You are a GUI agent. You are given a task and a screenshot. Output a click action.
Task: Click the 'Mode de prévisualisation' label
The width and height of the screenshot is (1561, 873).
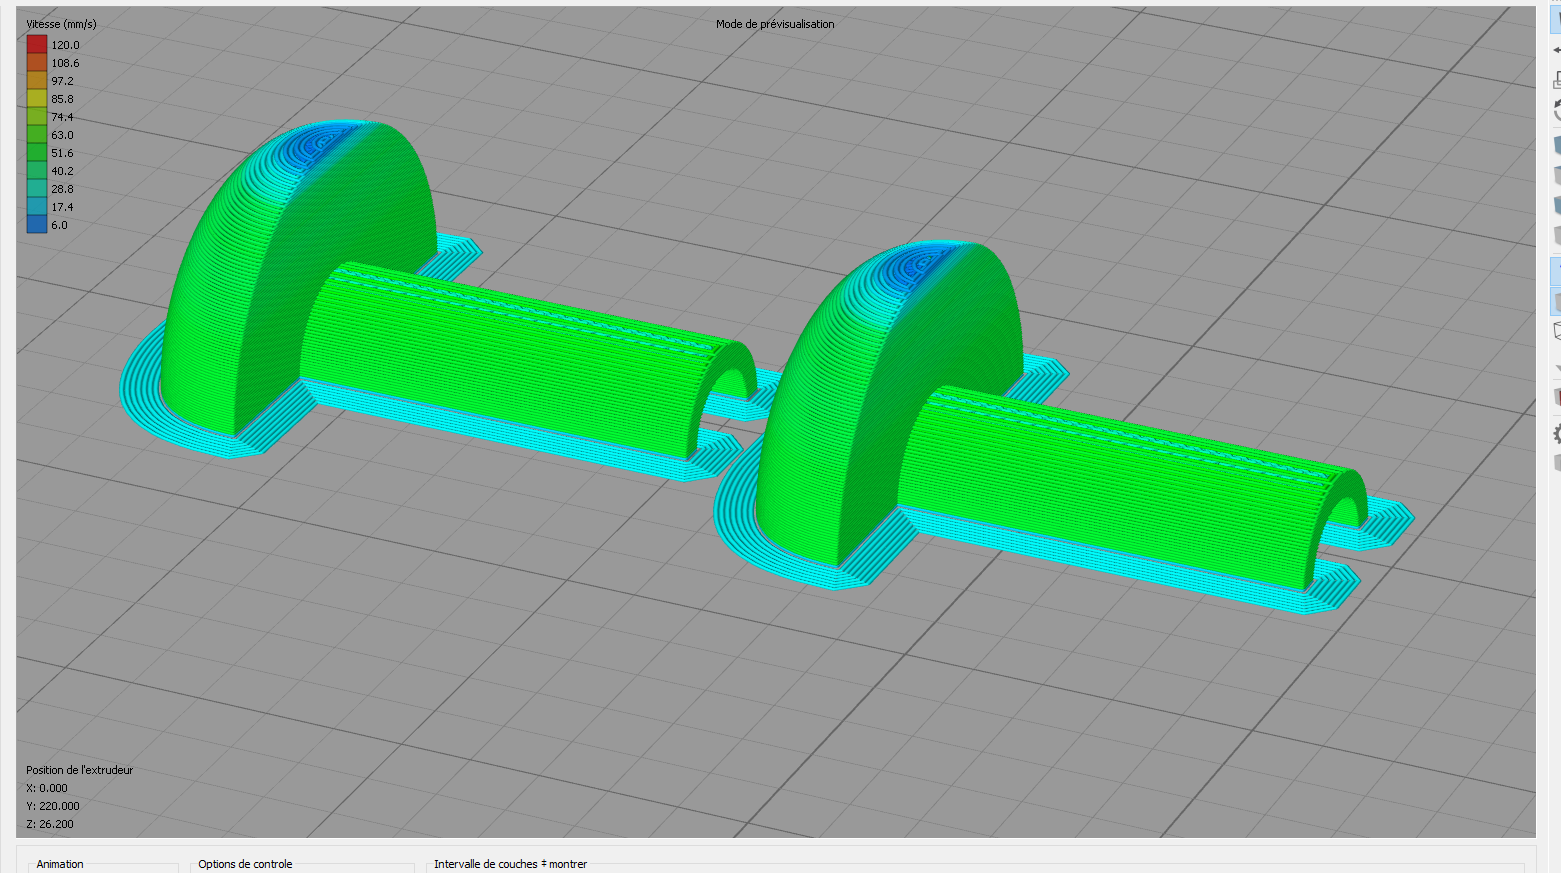(775, 24)
